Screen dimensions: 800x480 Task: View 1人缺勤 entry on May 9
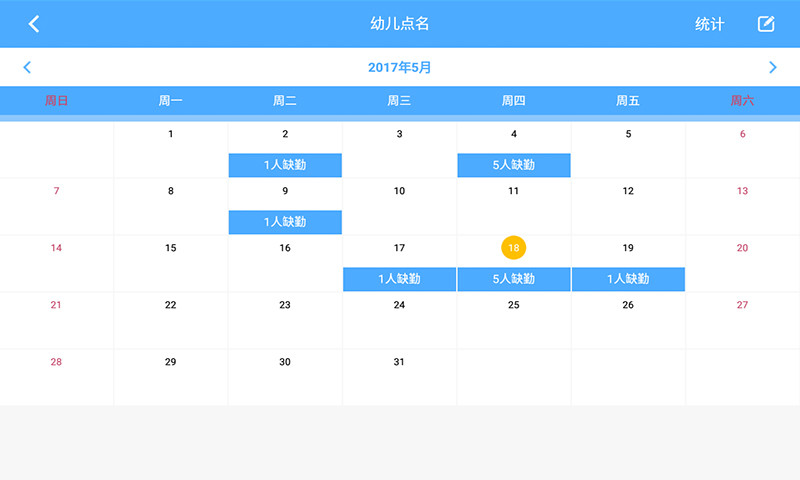(285, 222)
